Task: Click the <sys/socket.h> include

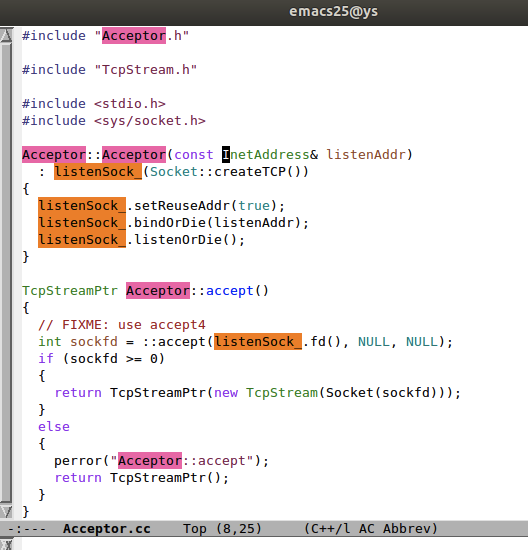Action: click(150, 121)
